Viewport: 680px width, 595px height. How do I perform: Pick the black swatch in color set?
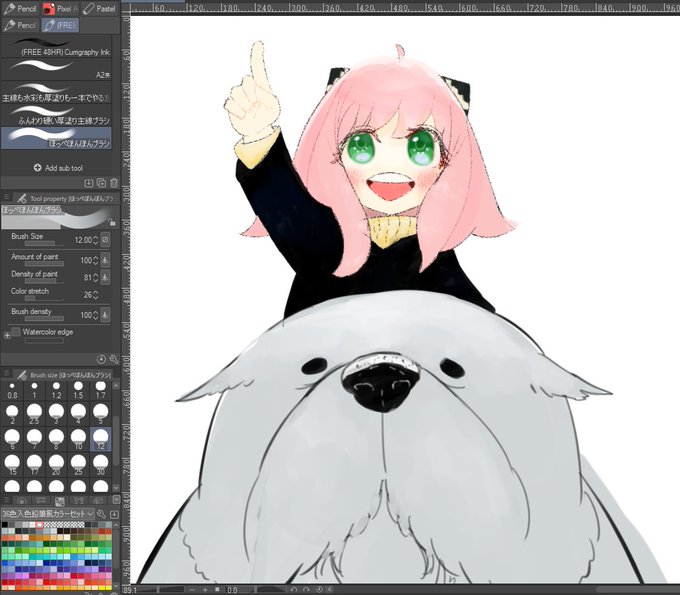pos(4,525)
